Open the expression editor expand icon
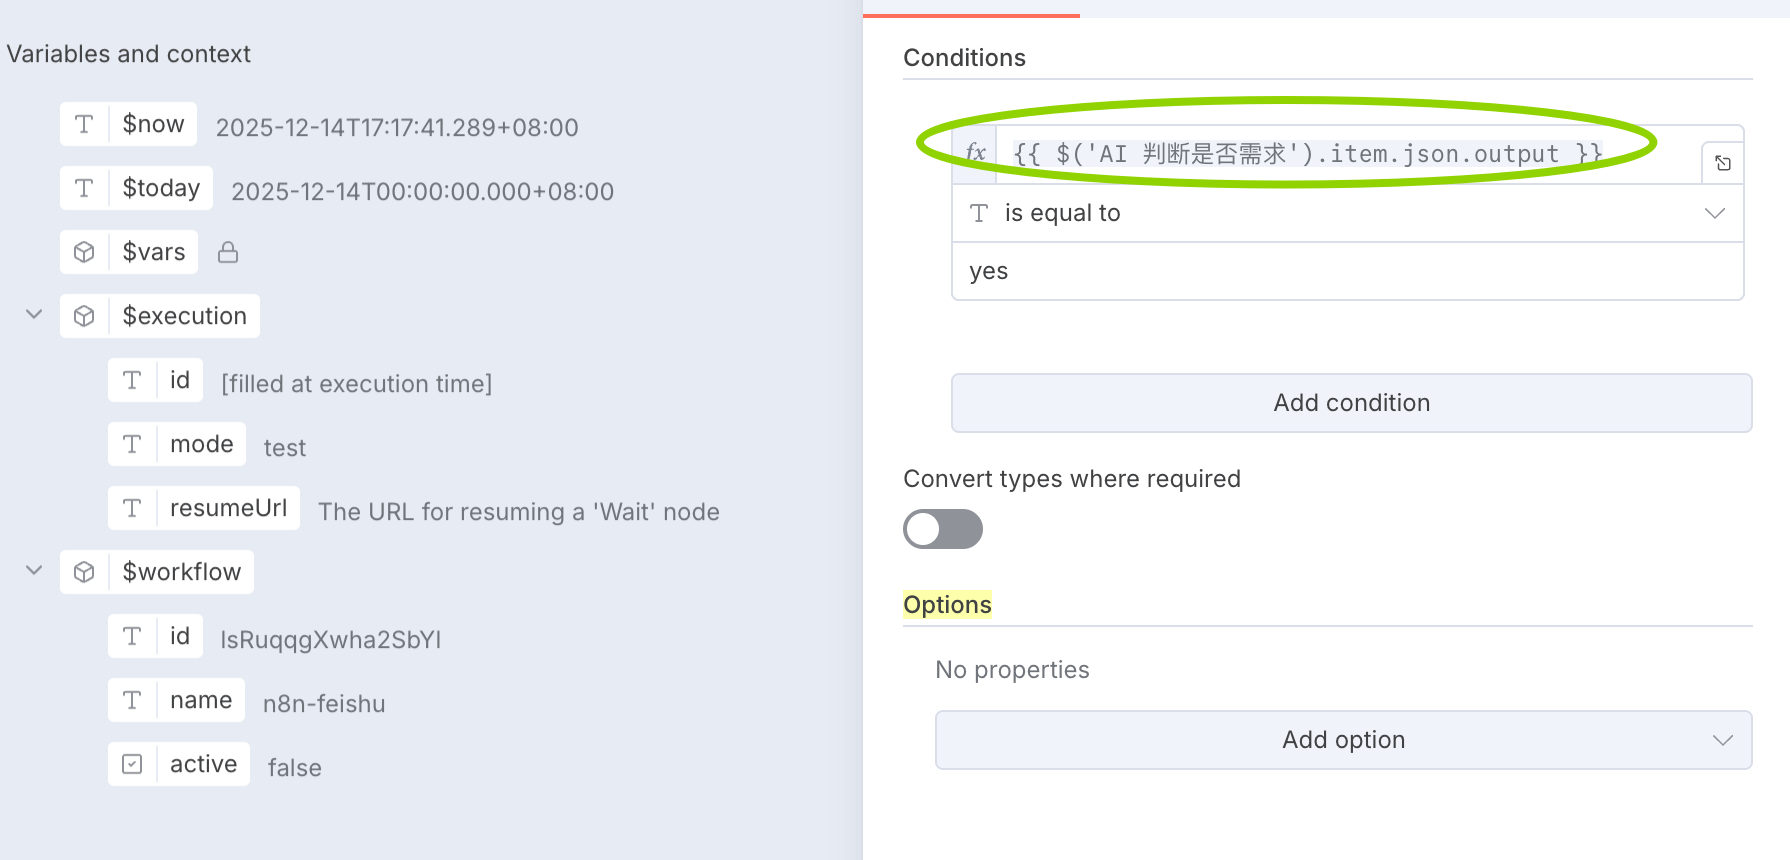Viewport: 1790px width, 860px height. coord(1723,163)
